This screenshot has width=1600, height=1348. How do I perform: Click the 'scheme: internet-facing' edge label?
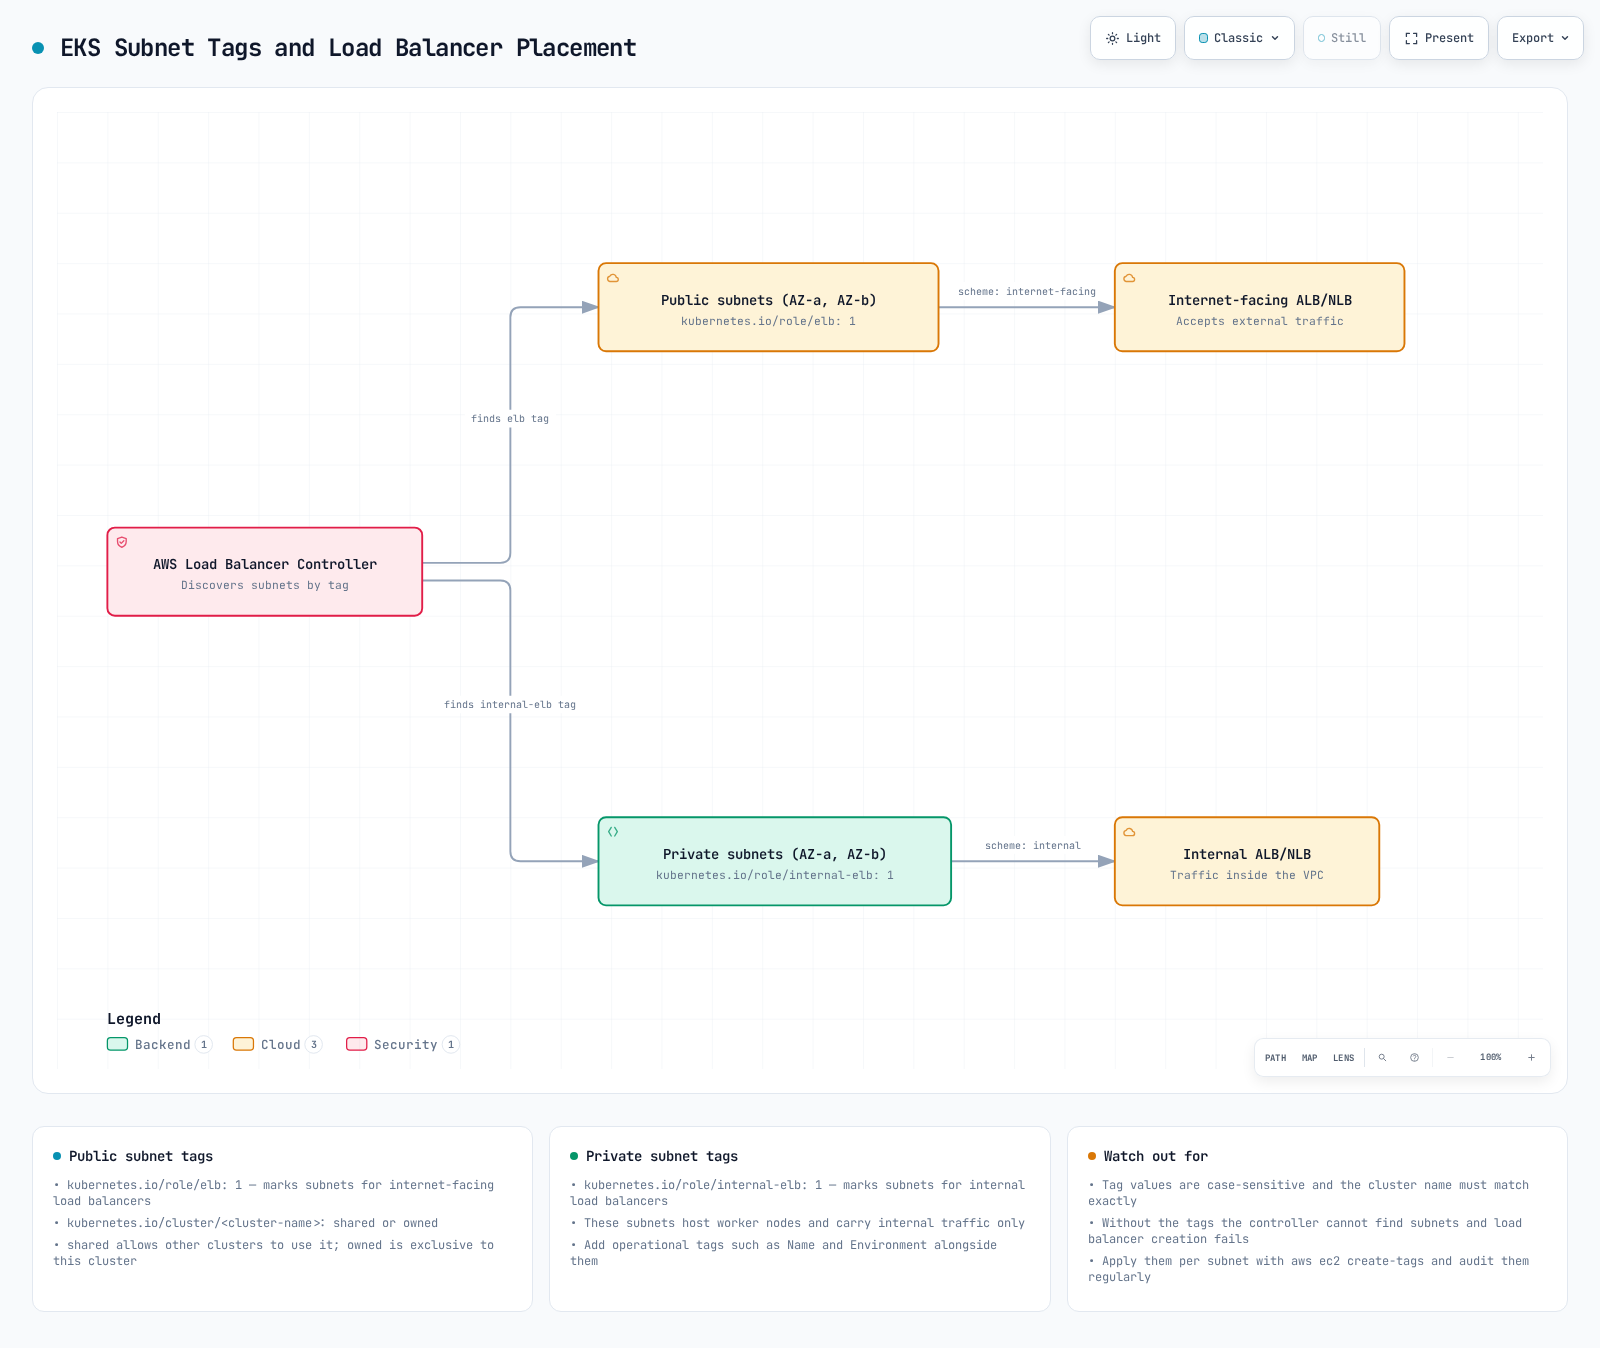tap(1027, 292)
